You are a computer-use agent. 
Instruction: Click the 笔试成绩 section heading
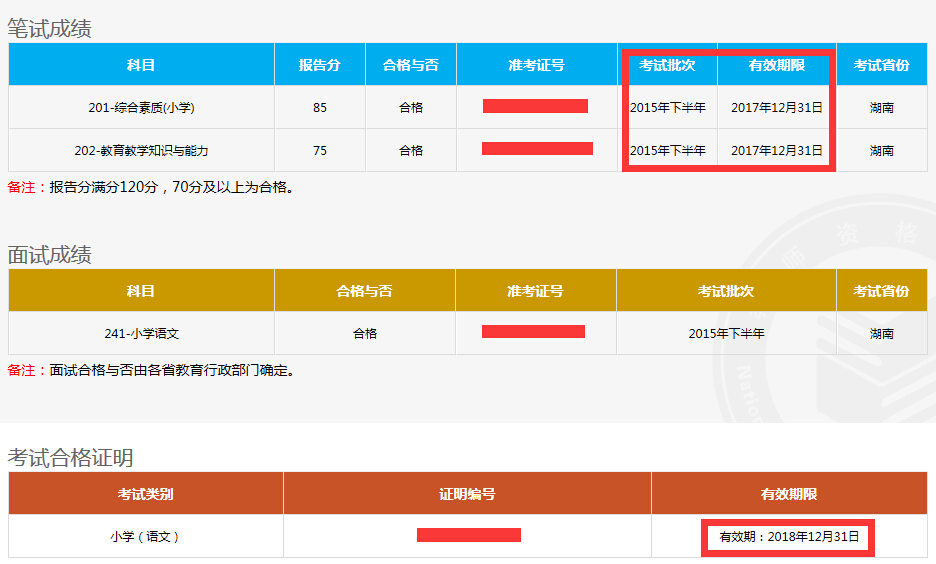(50, 29)
